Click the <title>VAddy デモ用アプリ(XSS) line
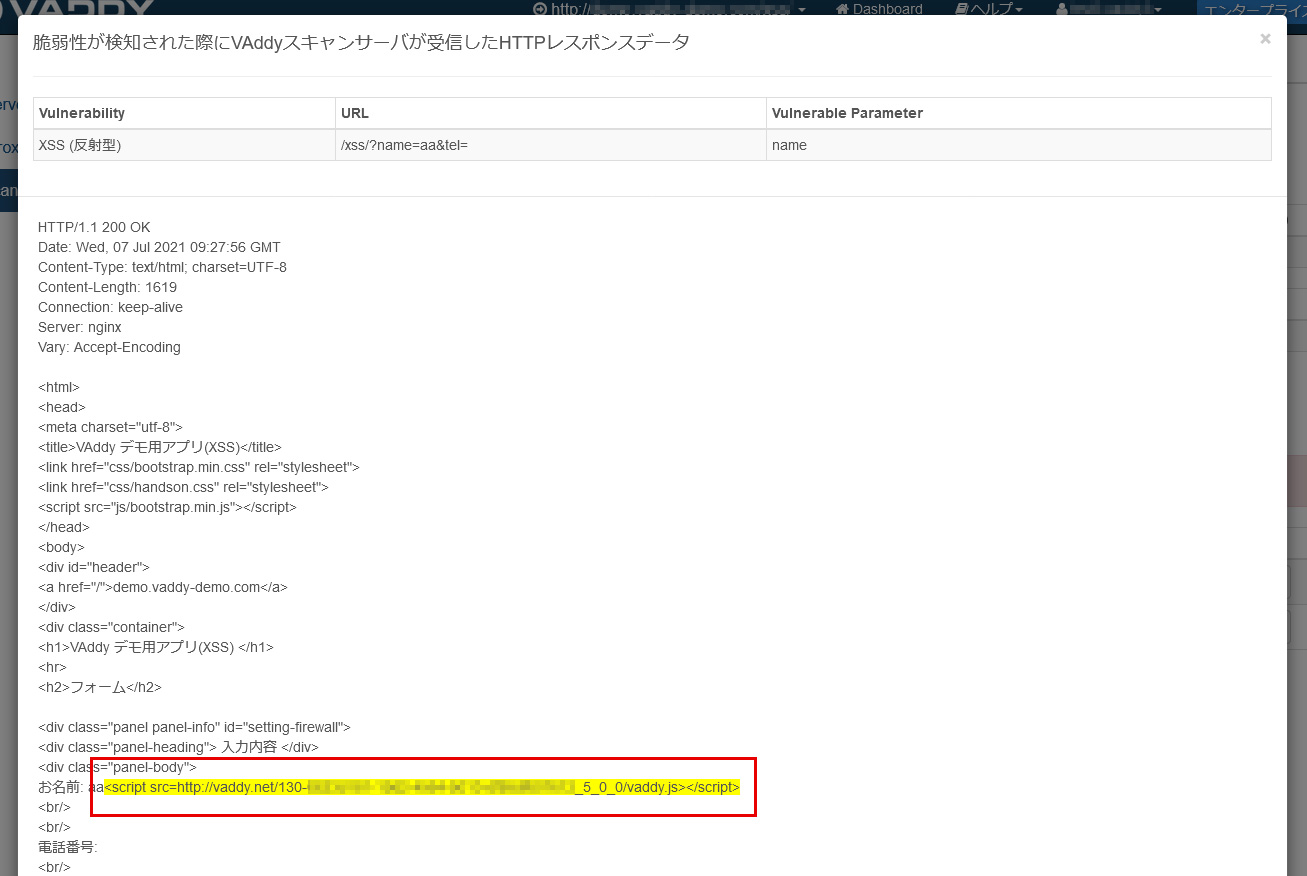The height and width of the screenshot is (876, 1307). 160,447
